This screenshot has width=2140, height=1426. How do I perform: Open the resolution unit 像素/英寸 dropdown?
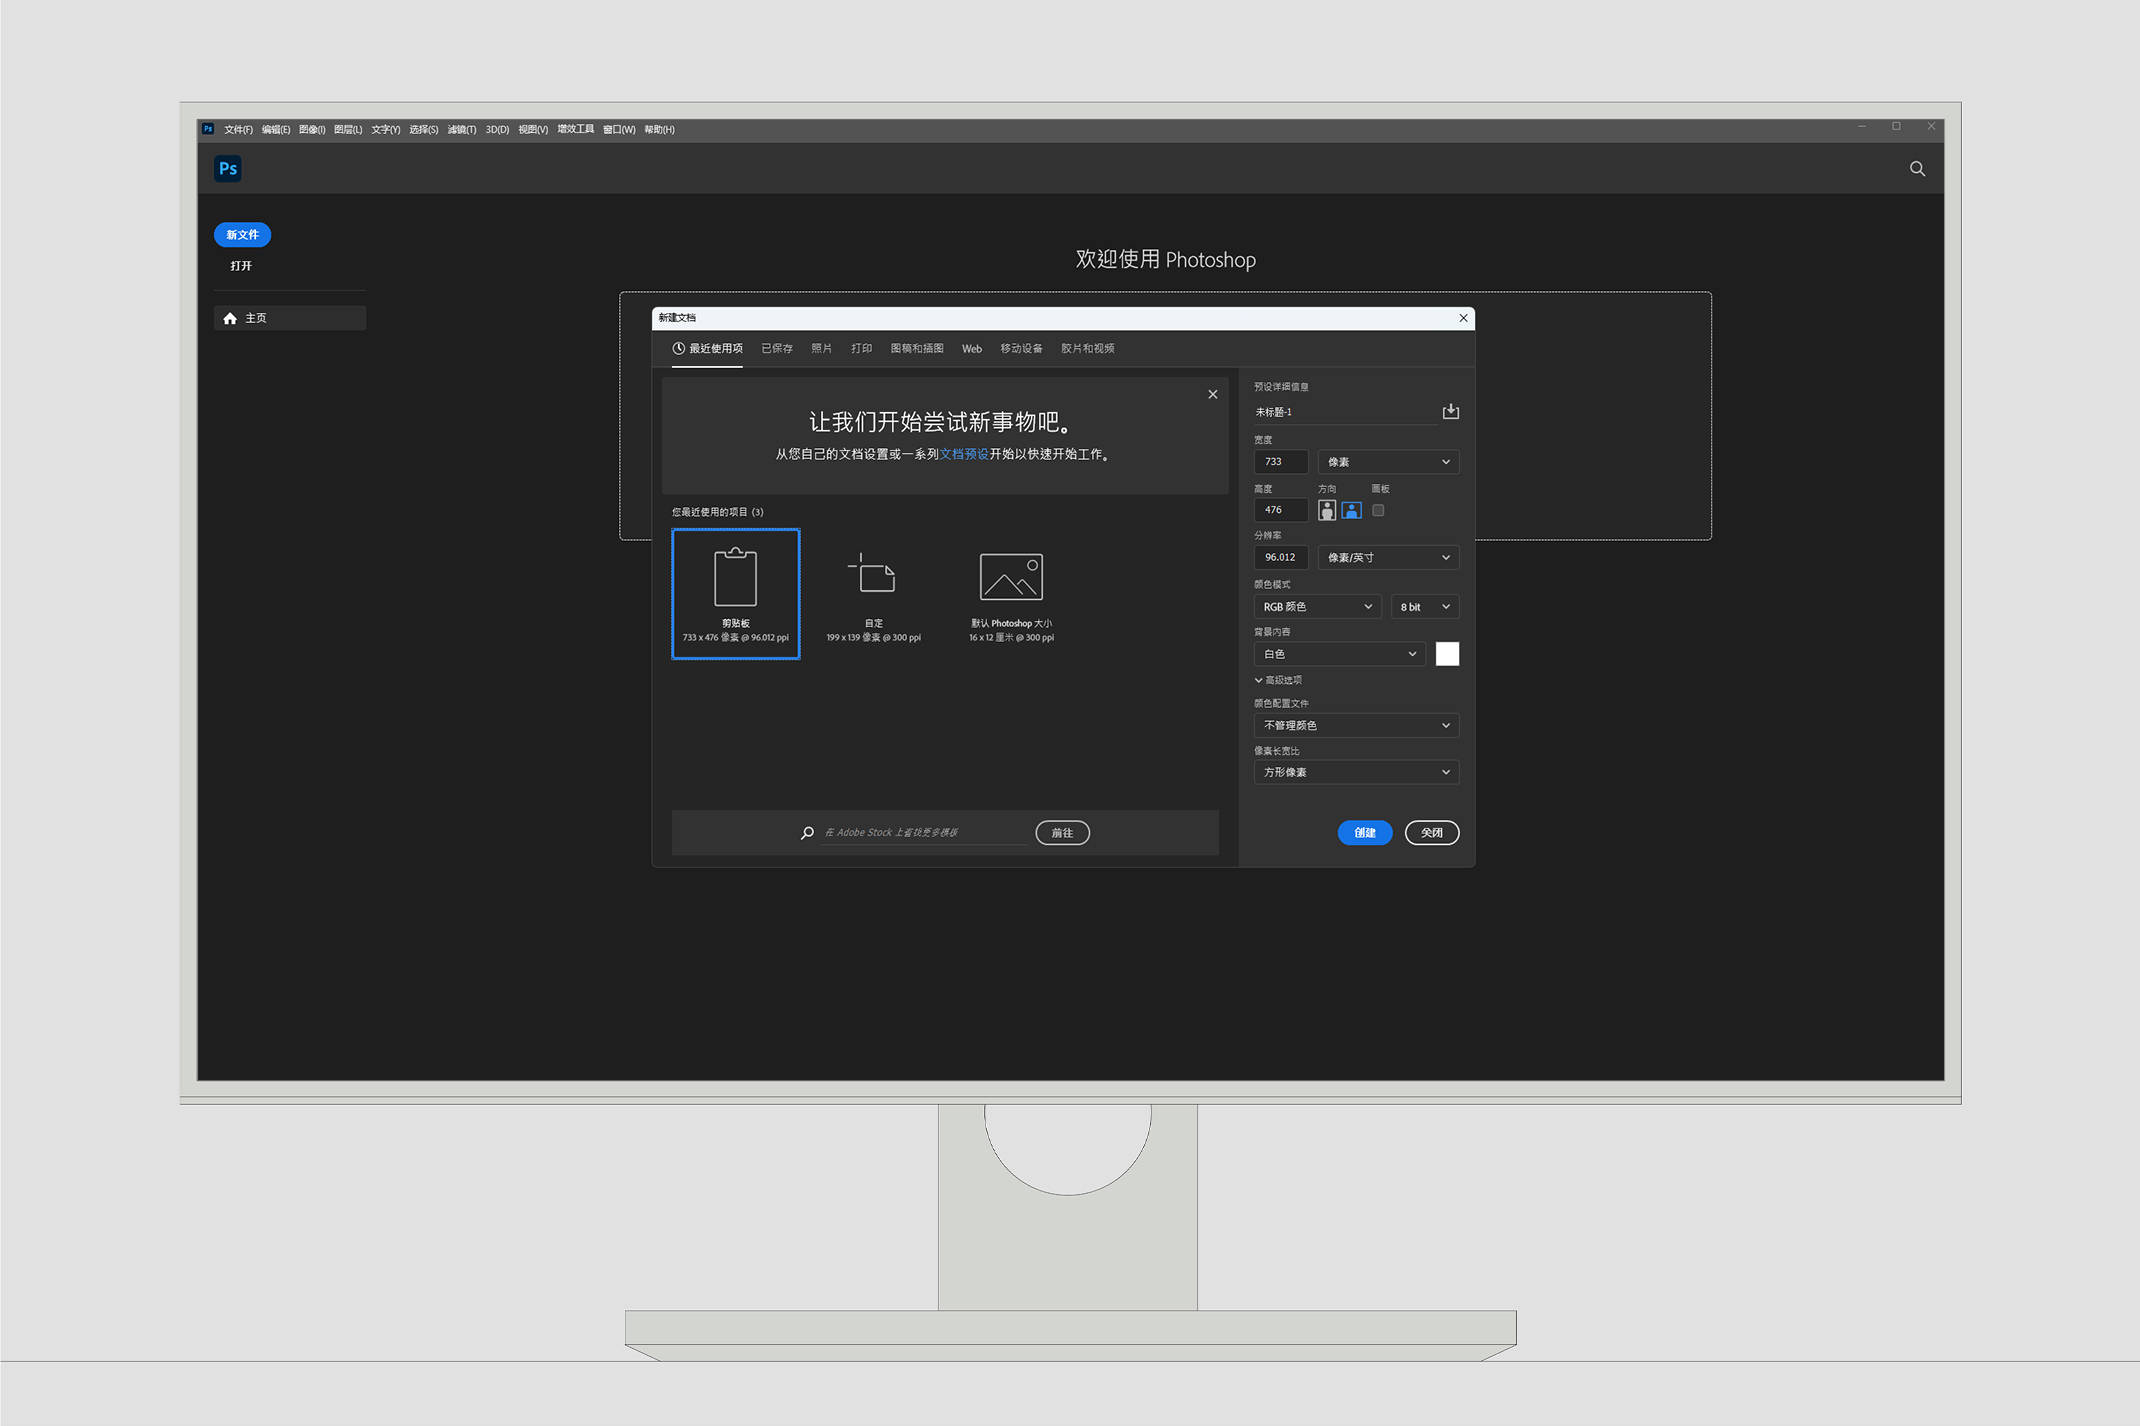pyautogui.click(x=1388, y=557)
